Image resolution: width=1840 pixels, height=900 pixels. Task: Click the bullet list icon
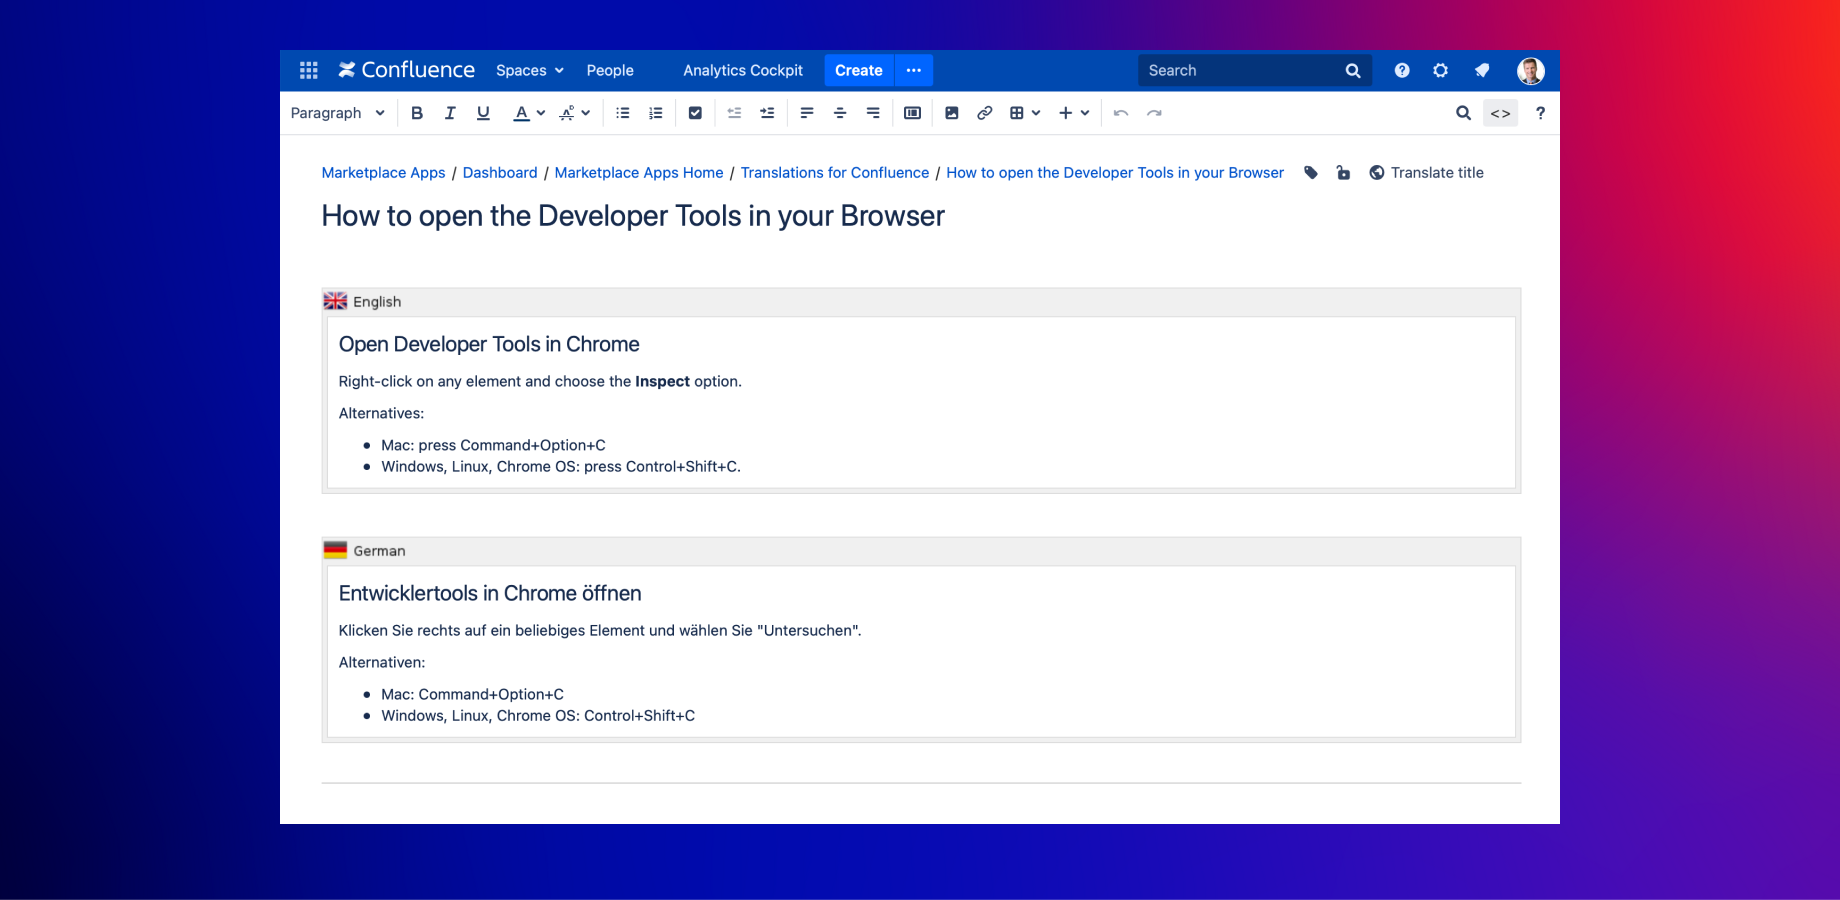tap(623, 113)
